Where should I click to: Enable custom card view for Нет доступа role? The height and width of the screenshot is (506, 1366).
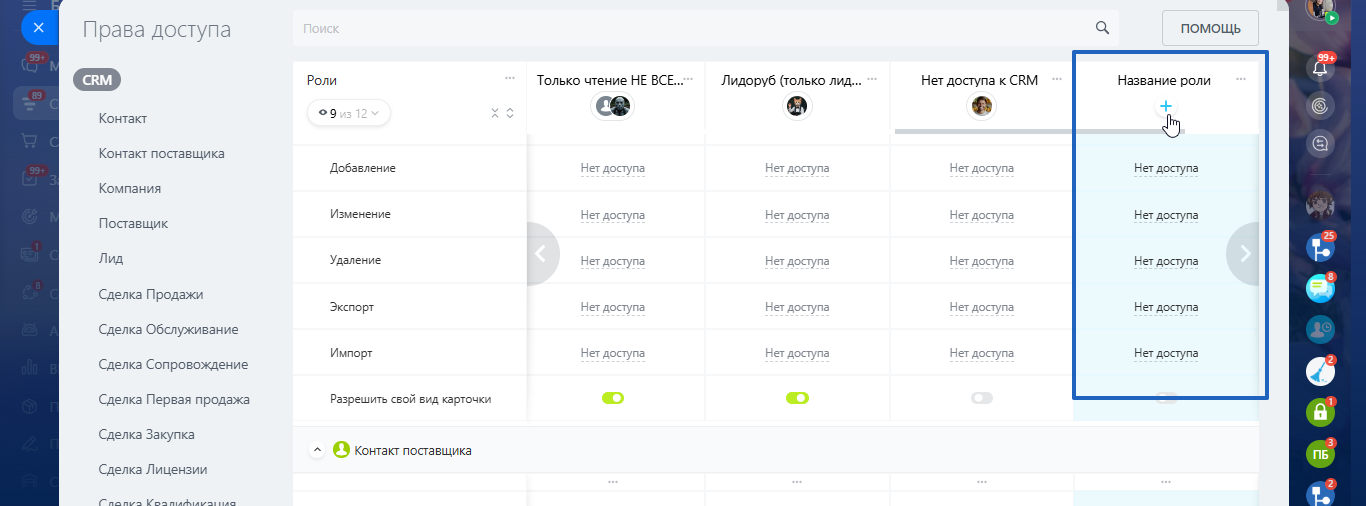(x=981, y=398)
